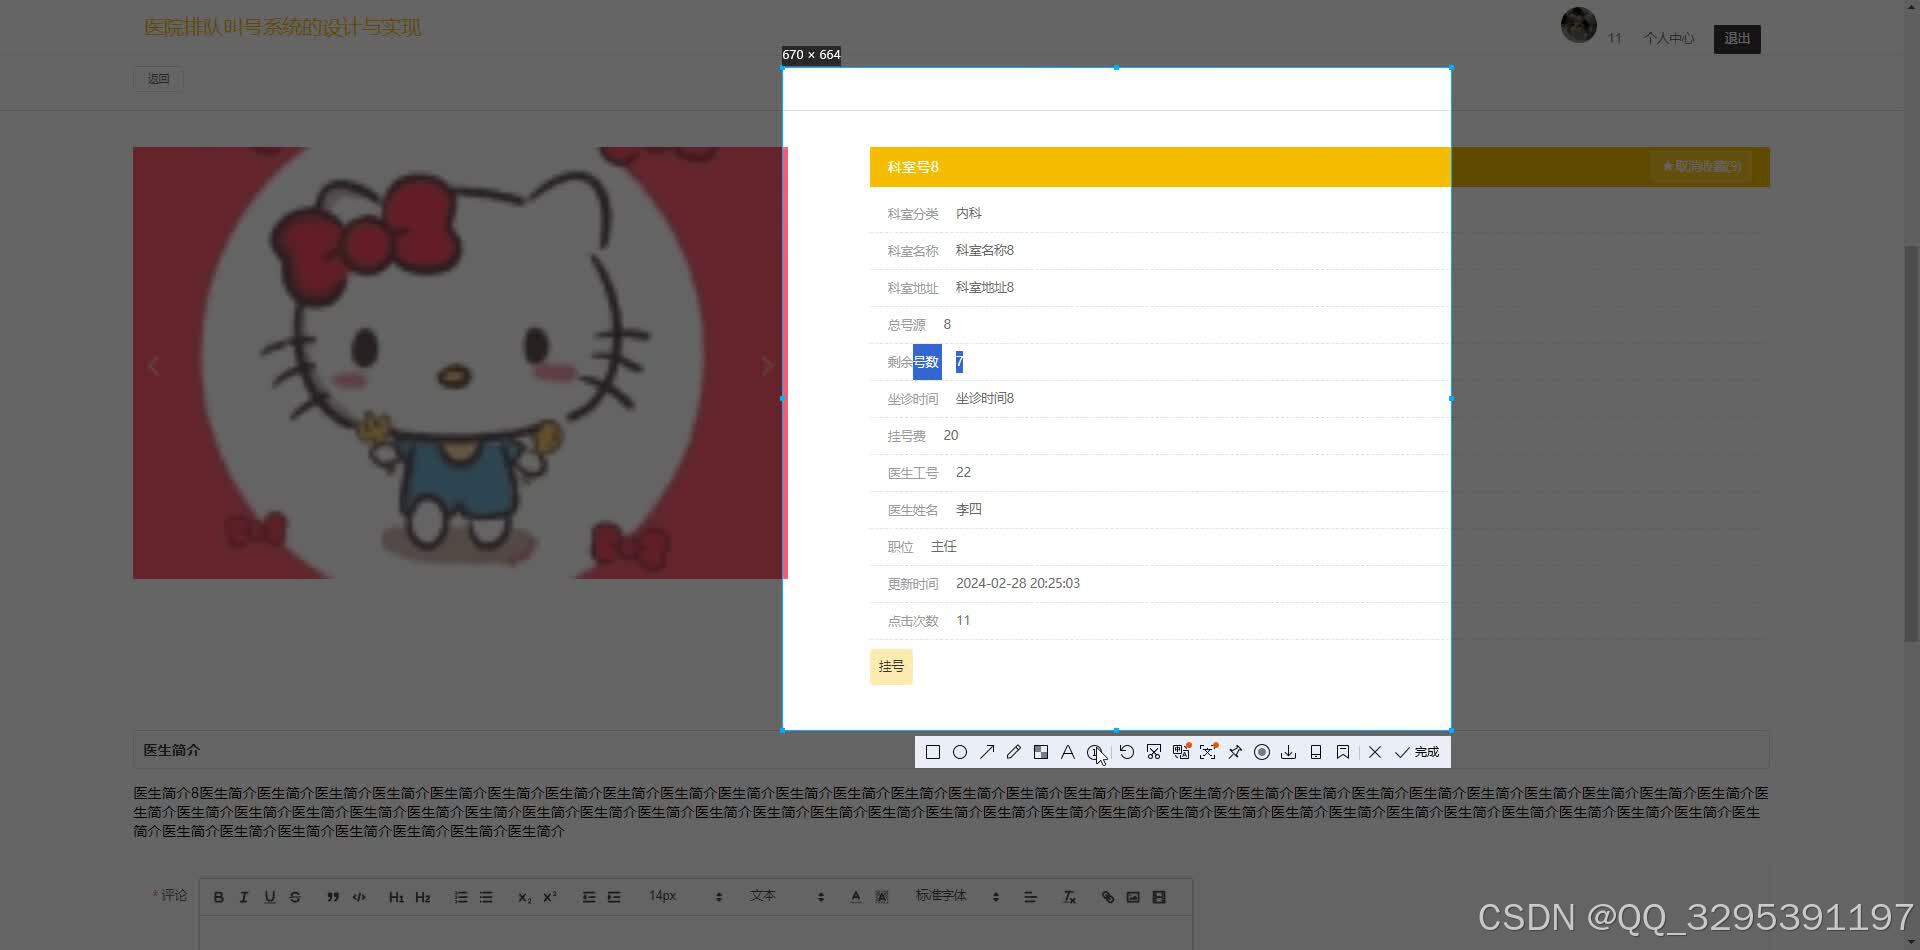Screen dimensions: 1920x950
Task: Select the pencil drawing tool
Action: pyautogui.click(x=1014, y=752)
